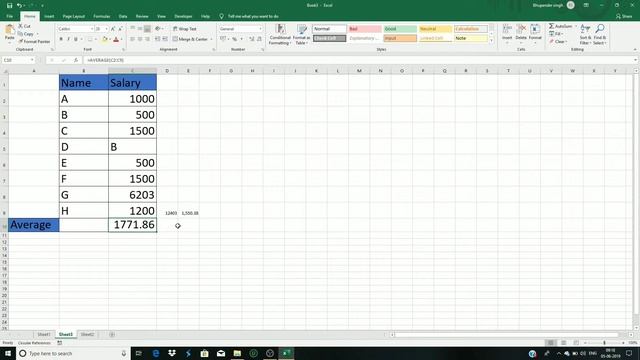Open the Conditional Formatting menu
This screenshot has height=360, width=640.
tap(280, 35)
